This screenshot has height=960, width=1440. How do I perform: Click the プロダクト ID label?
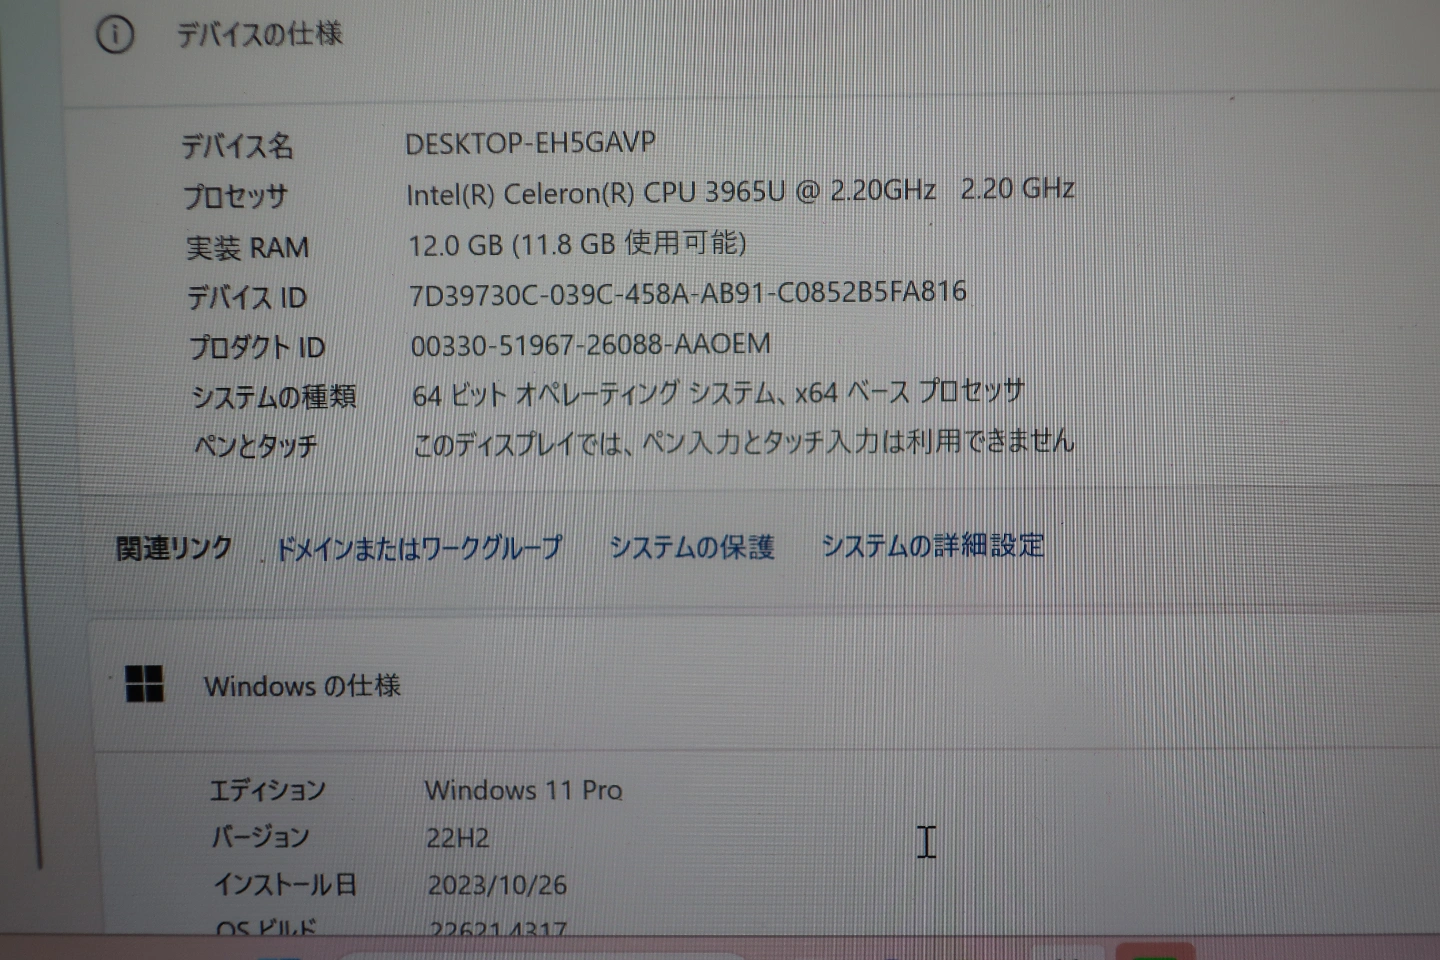[257, 347]
